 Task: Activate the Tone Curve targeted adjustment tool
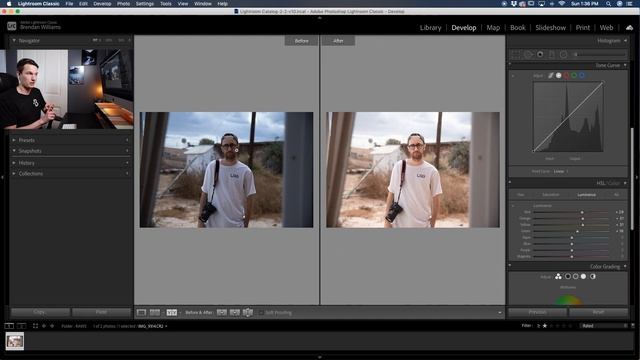tap(513, 76)
